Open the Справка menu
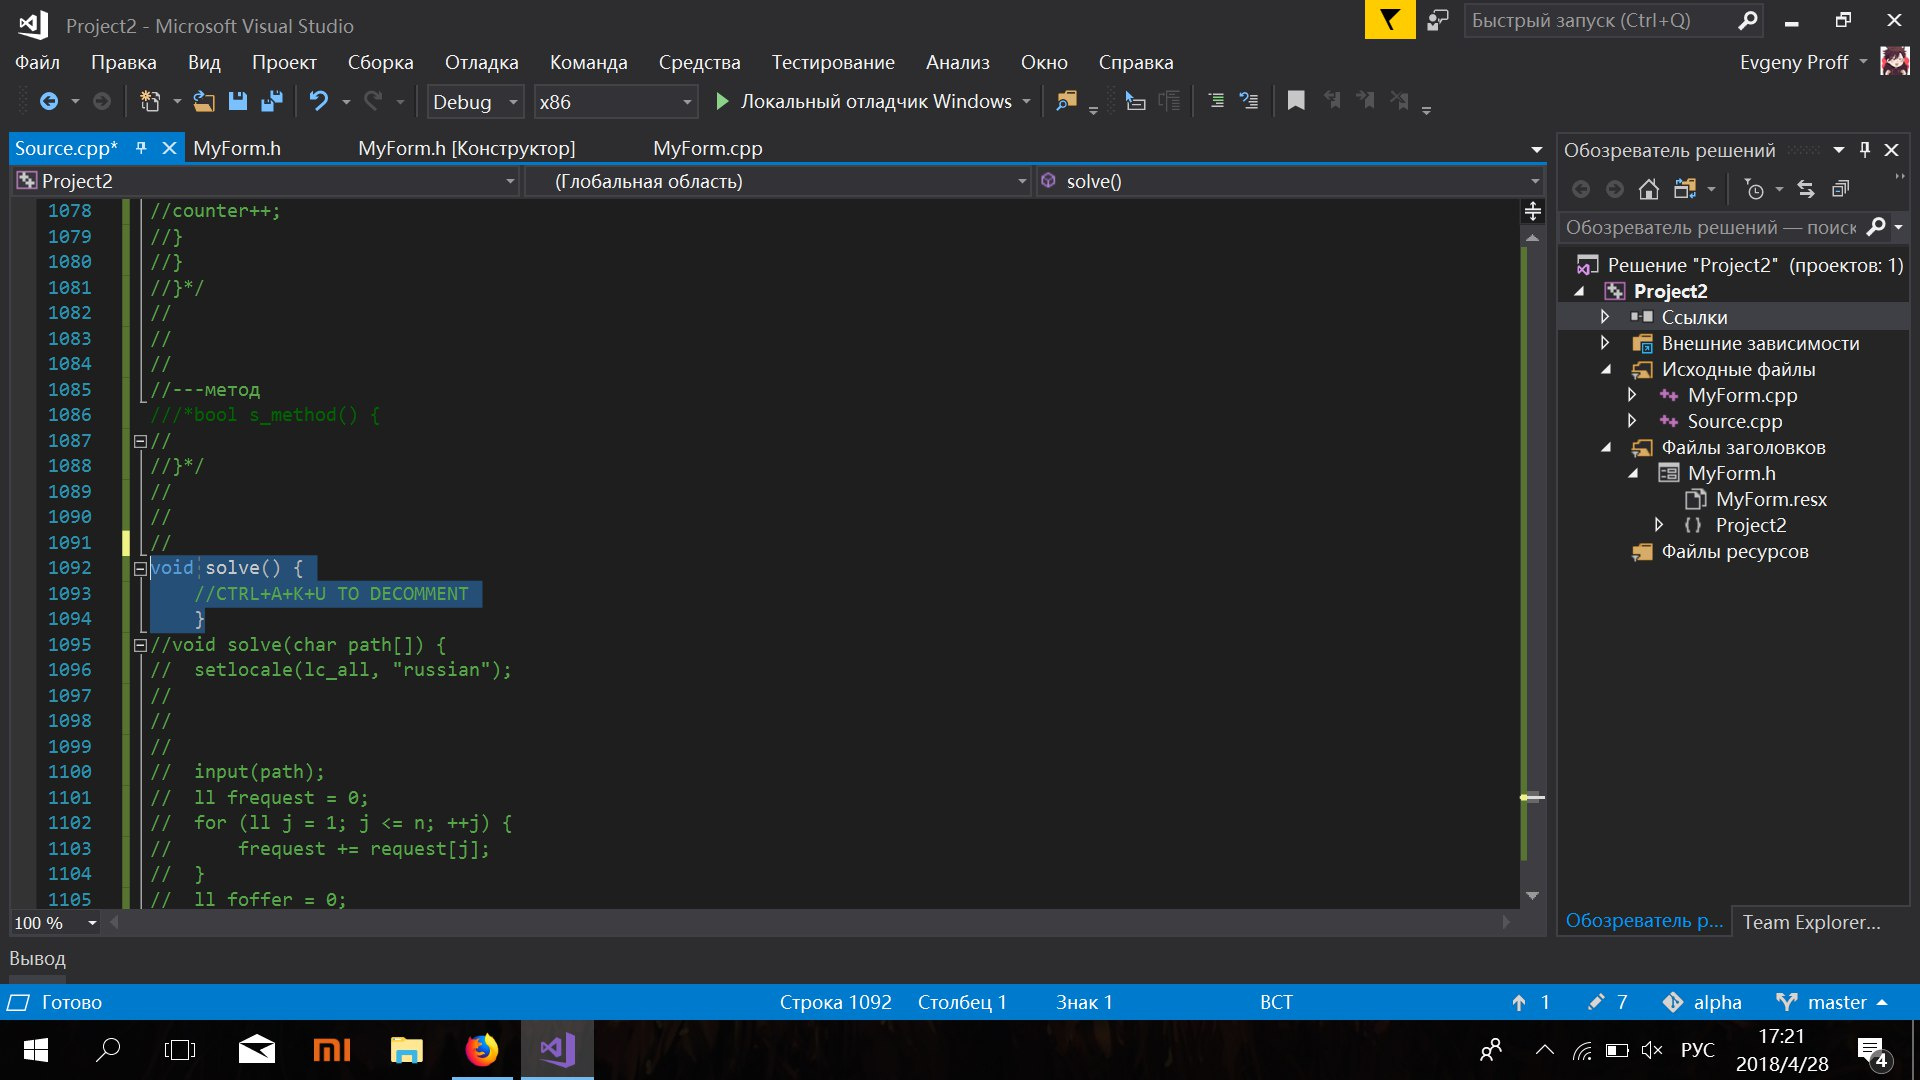 click(x=1136, y=62)
